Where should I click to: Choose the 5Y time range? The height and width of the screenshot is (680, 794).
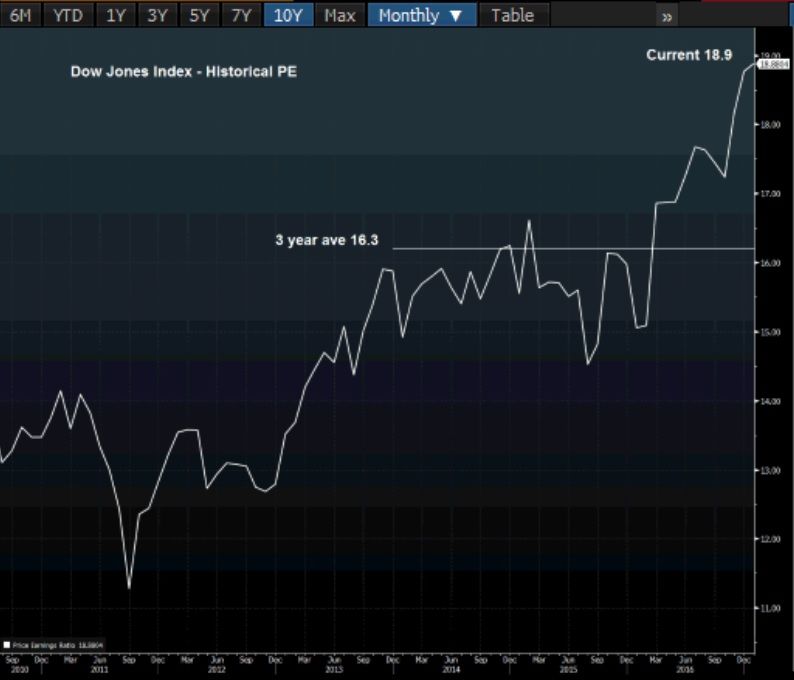[x=199, y=16]
